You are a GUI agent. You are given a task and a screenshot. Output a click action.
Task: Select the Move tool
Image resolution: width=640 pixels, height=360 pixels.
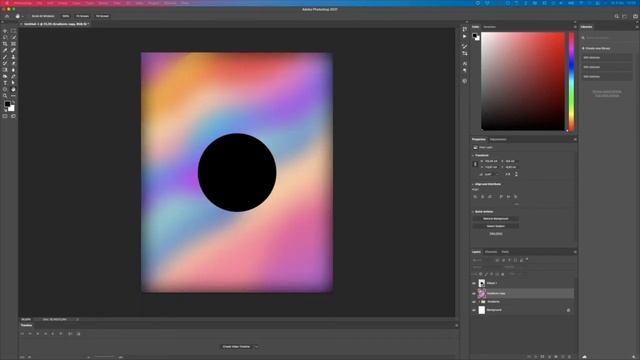(5, 31)
